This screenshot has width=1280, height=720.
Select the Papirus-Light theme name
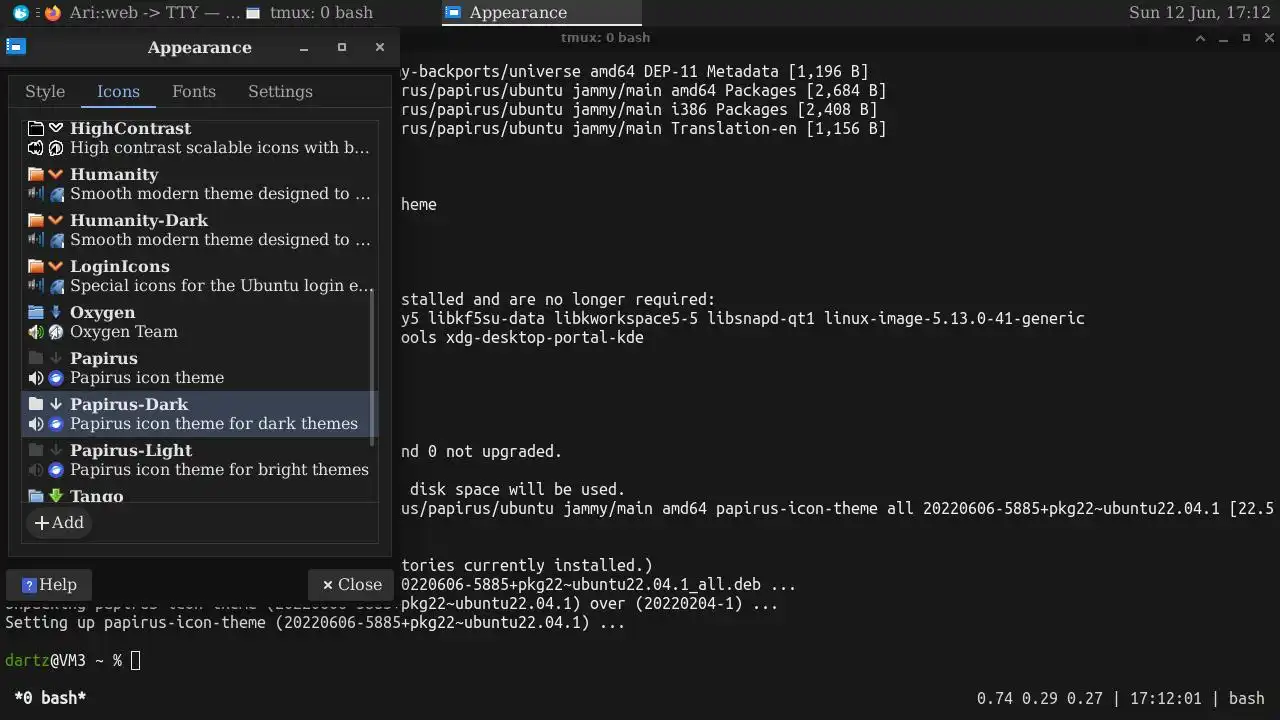click(x=131, y=450)
